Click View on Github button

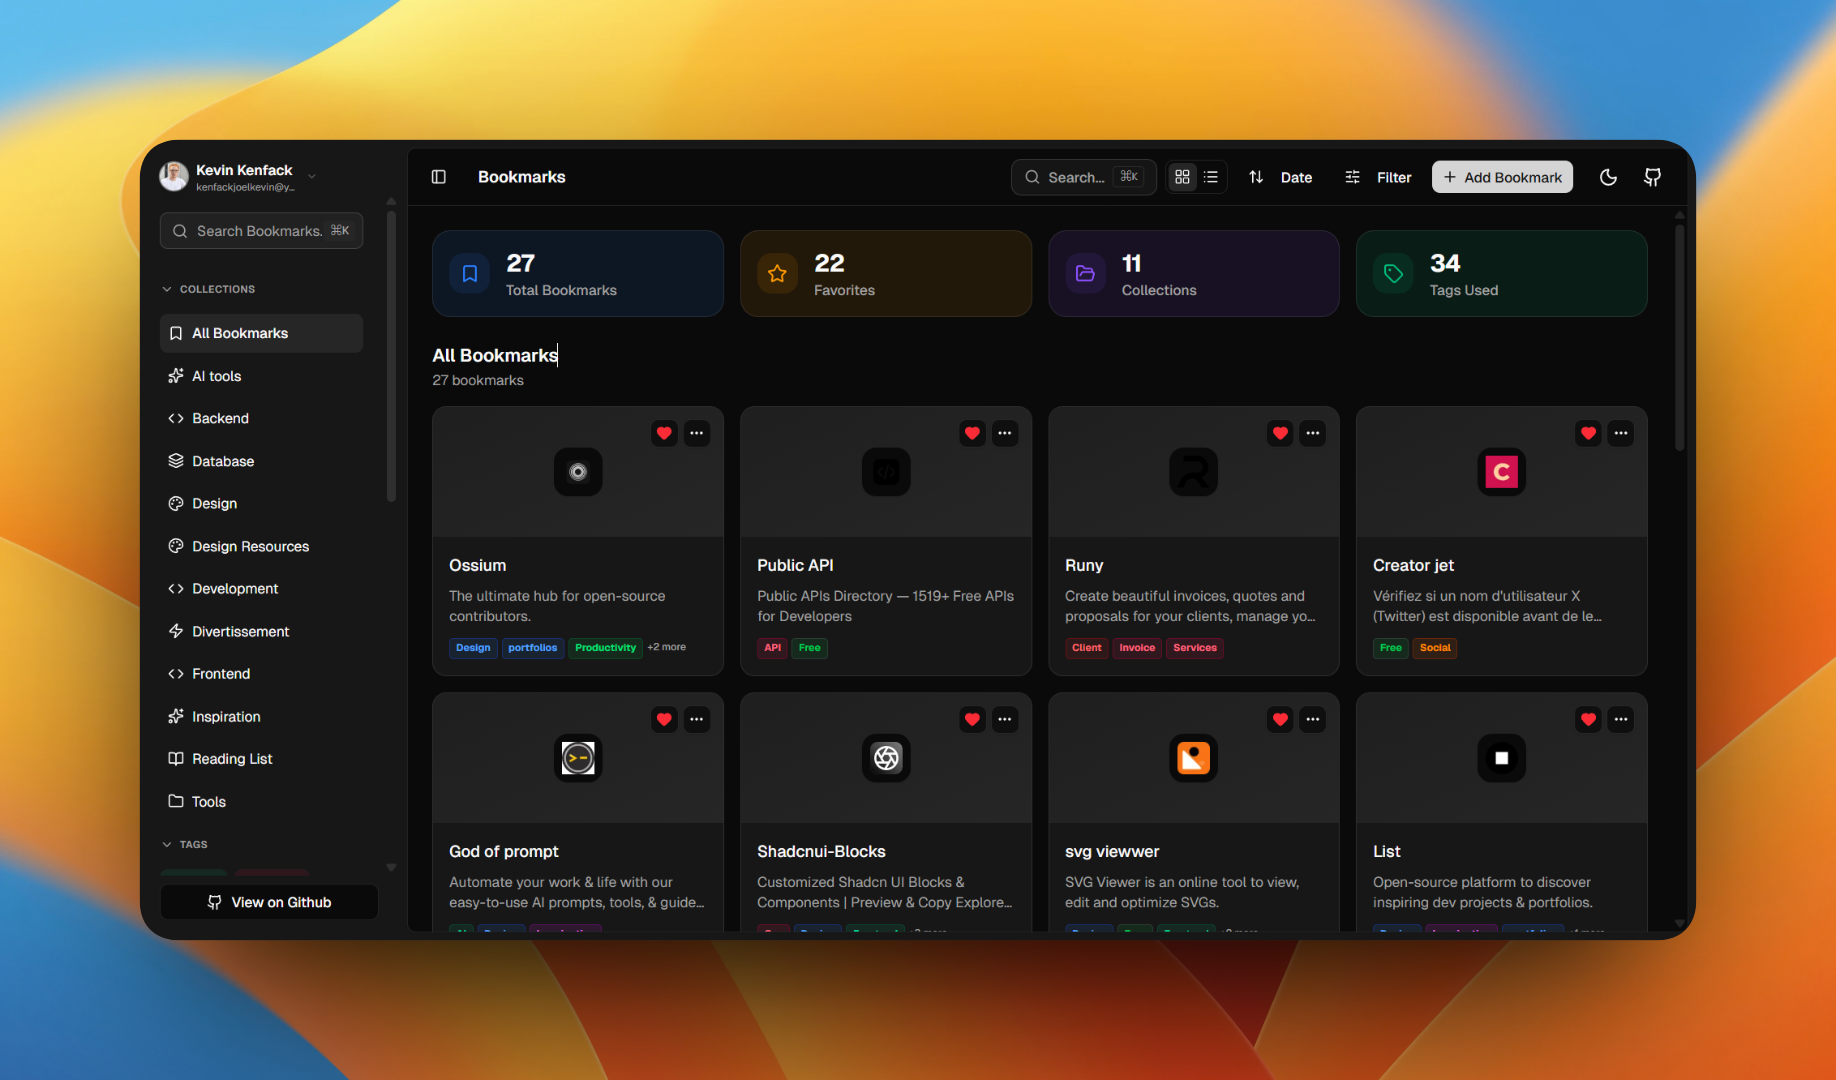click(269, 902)
